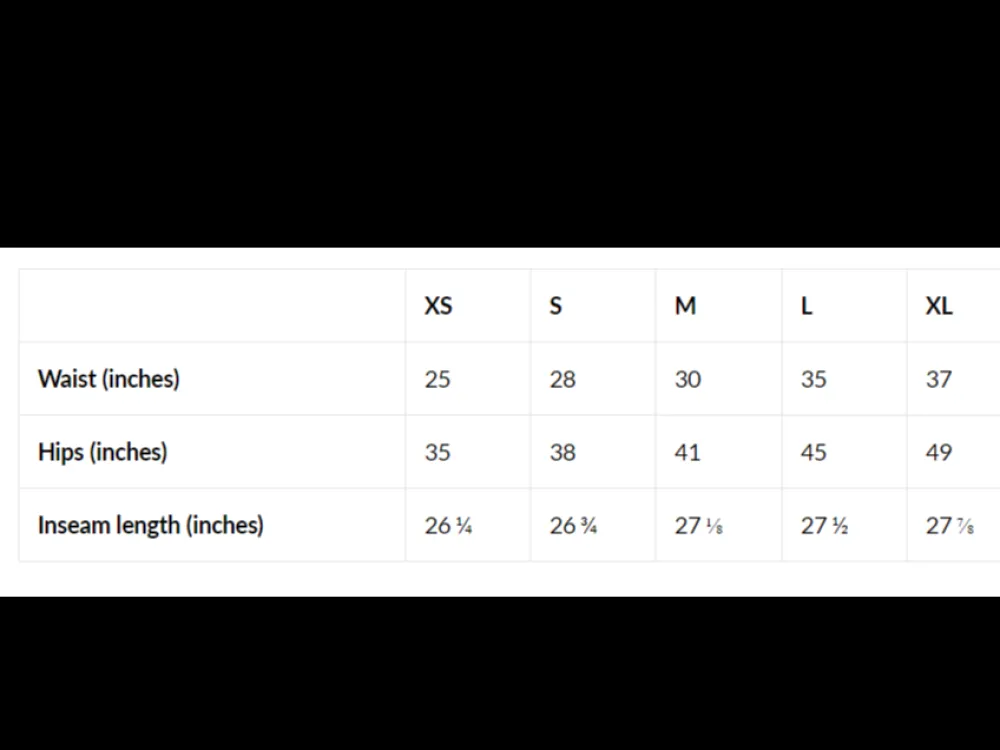1000x750 pixels.
Task: Click the Waist (inches) row label
Action: coord(109,379)
